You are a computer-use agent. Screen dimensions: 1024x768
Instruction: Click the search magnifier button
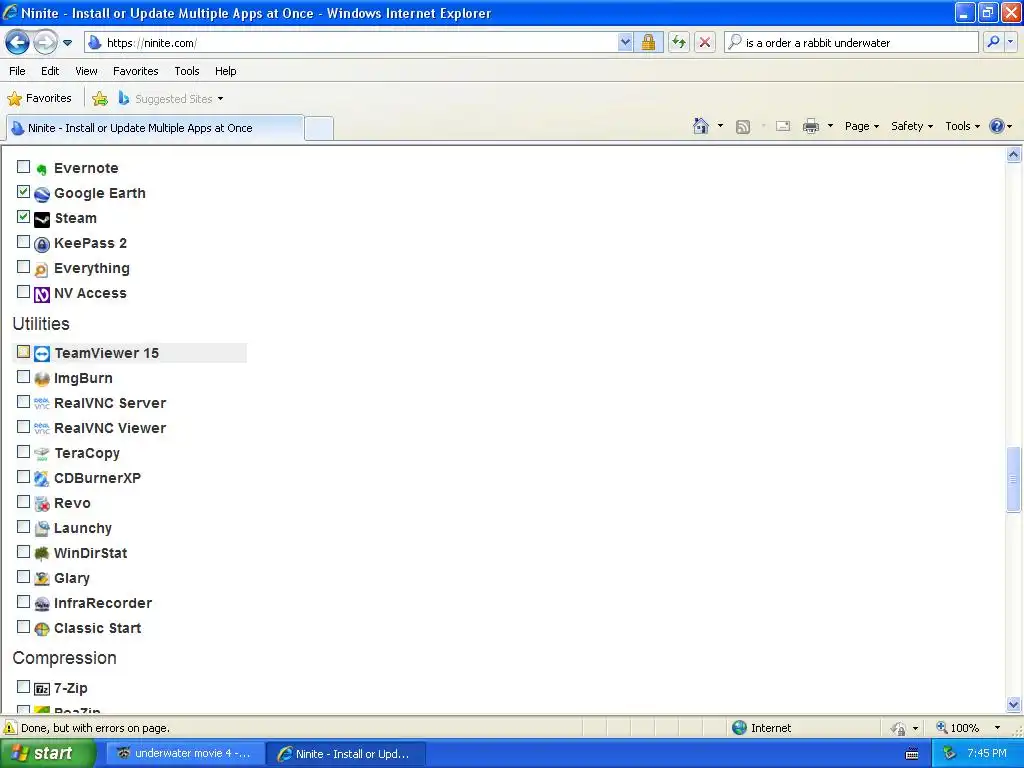993,42
